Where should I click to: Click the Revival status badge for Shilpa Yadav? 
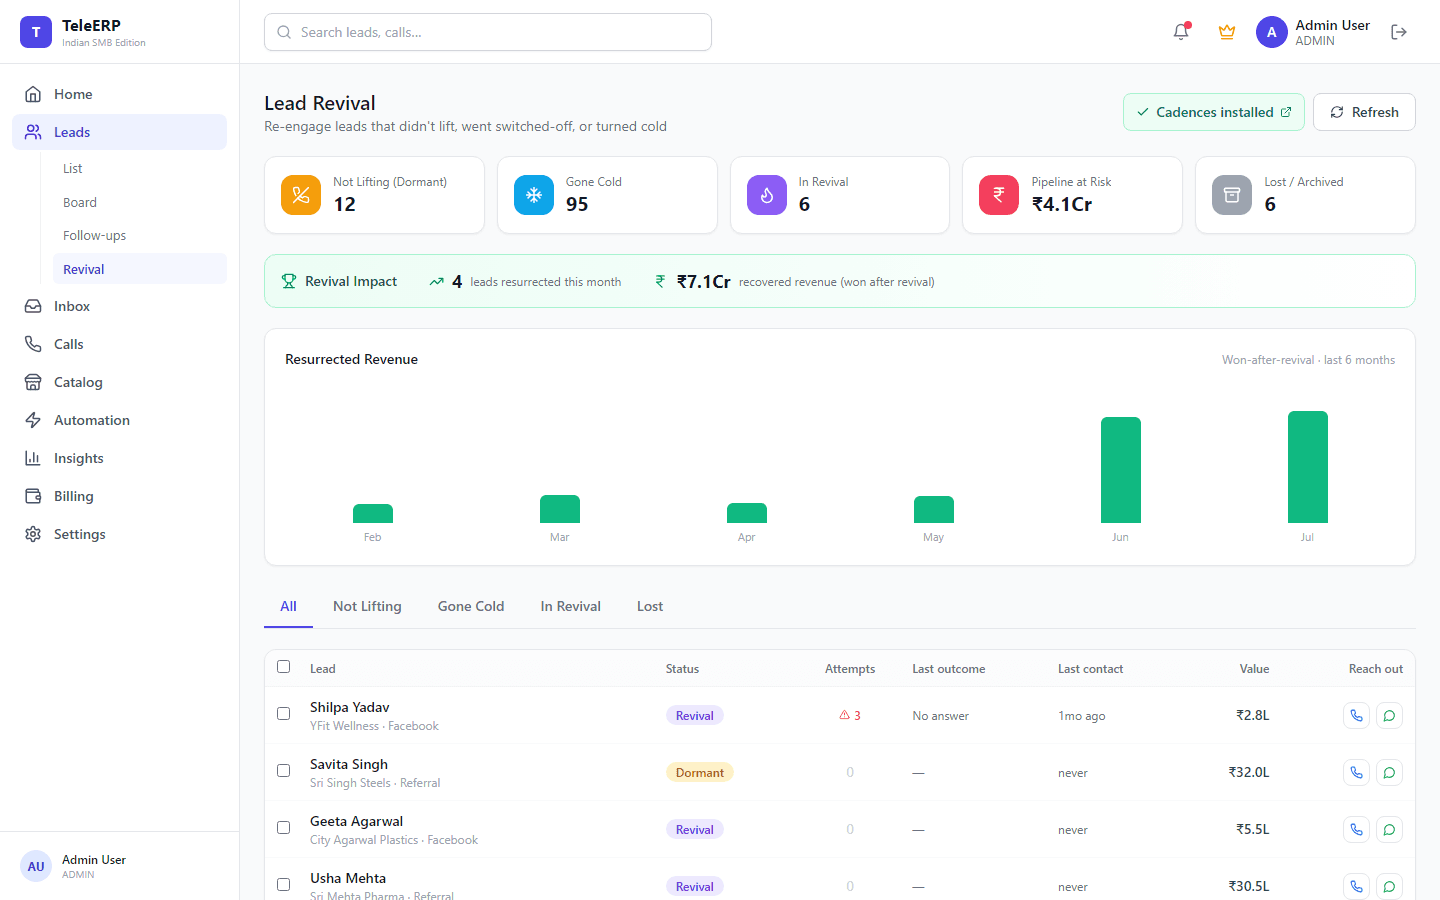(x=695, y=715)
